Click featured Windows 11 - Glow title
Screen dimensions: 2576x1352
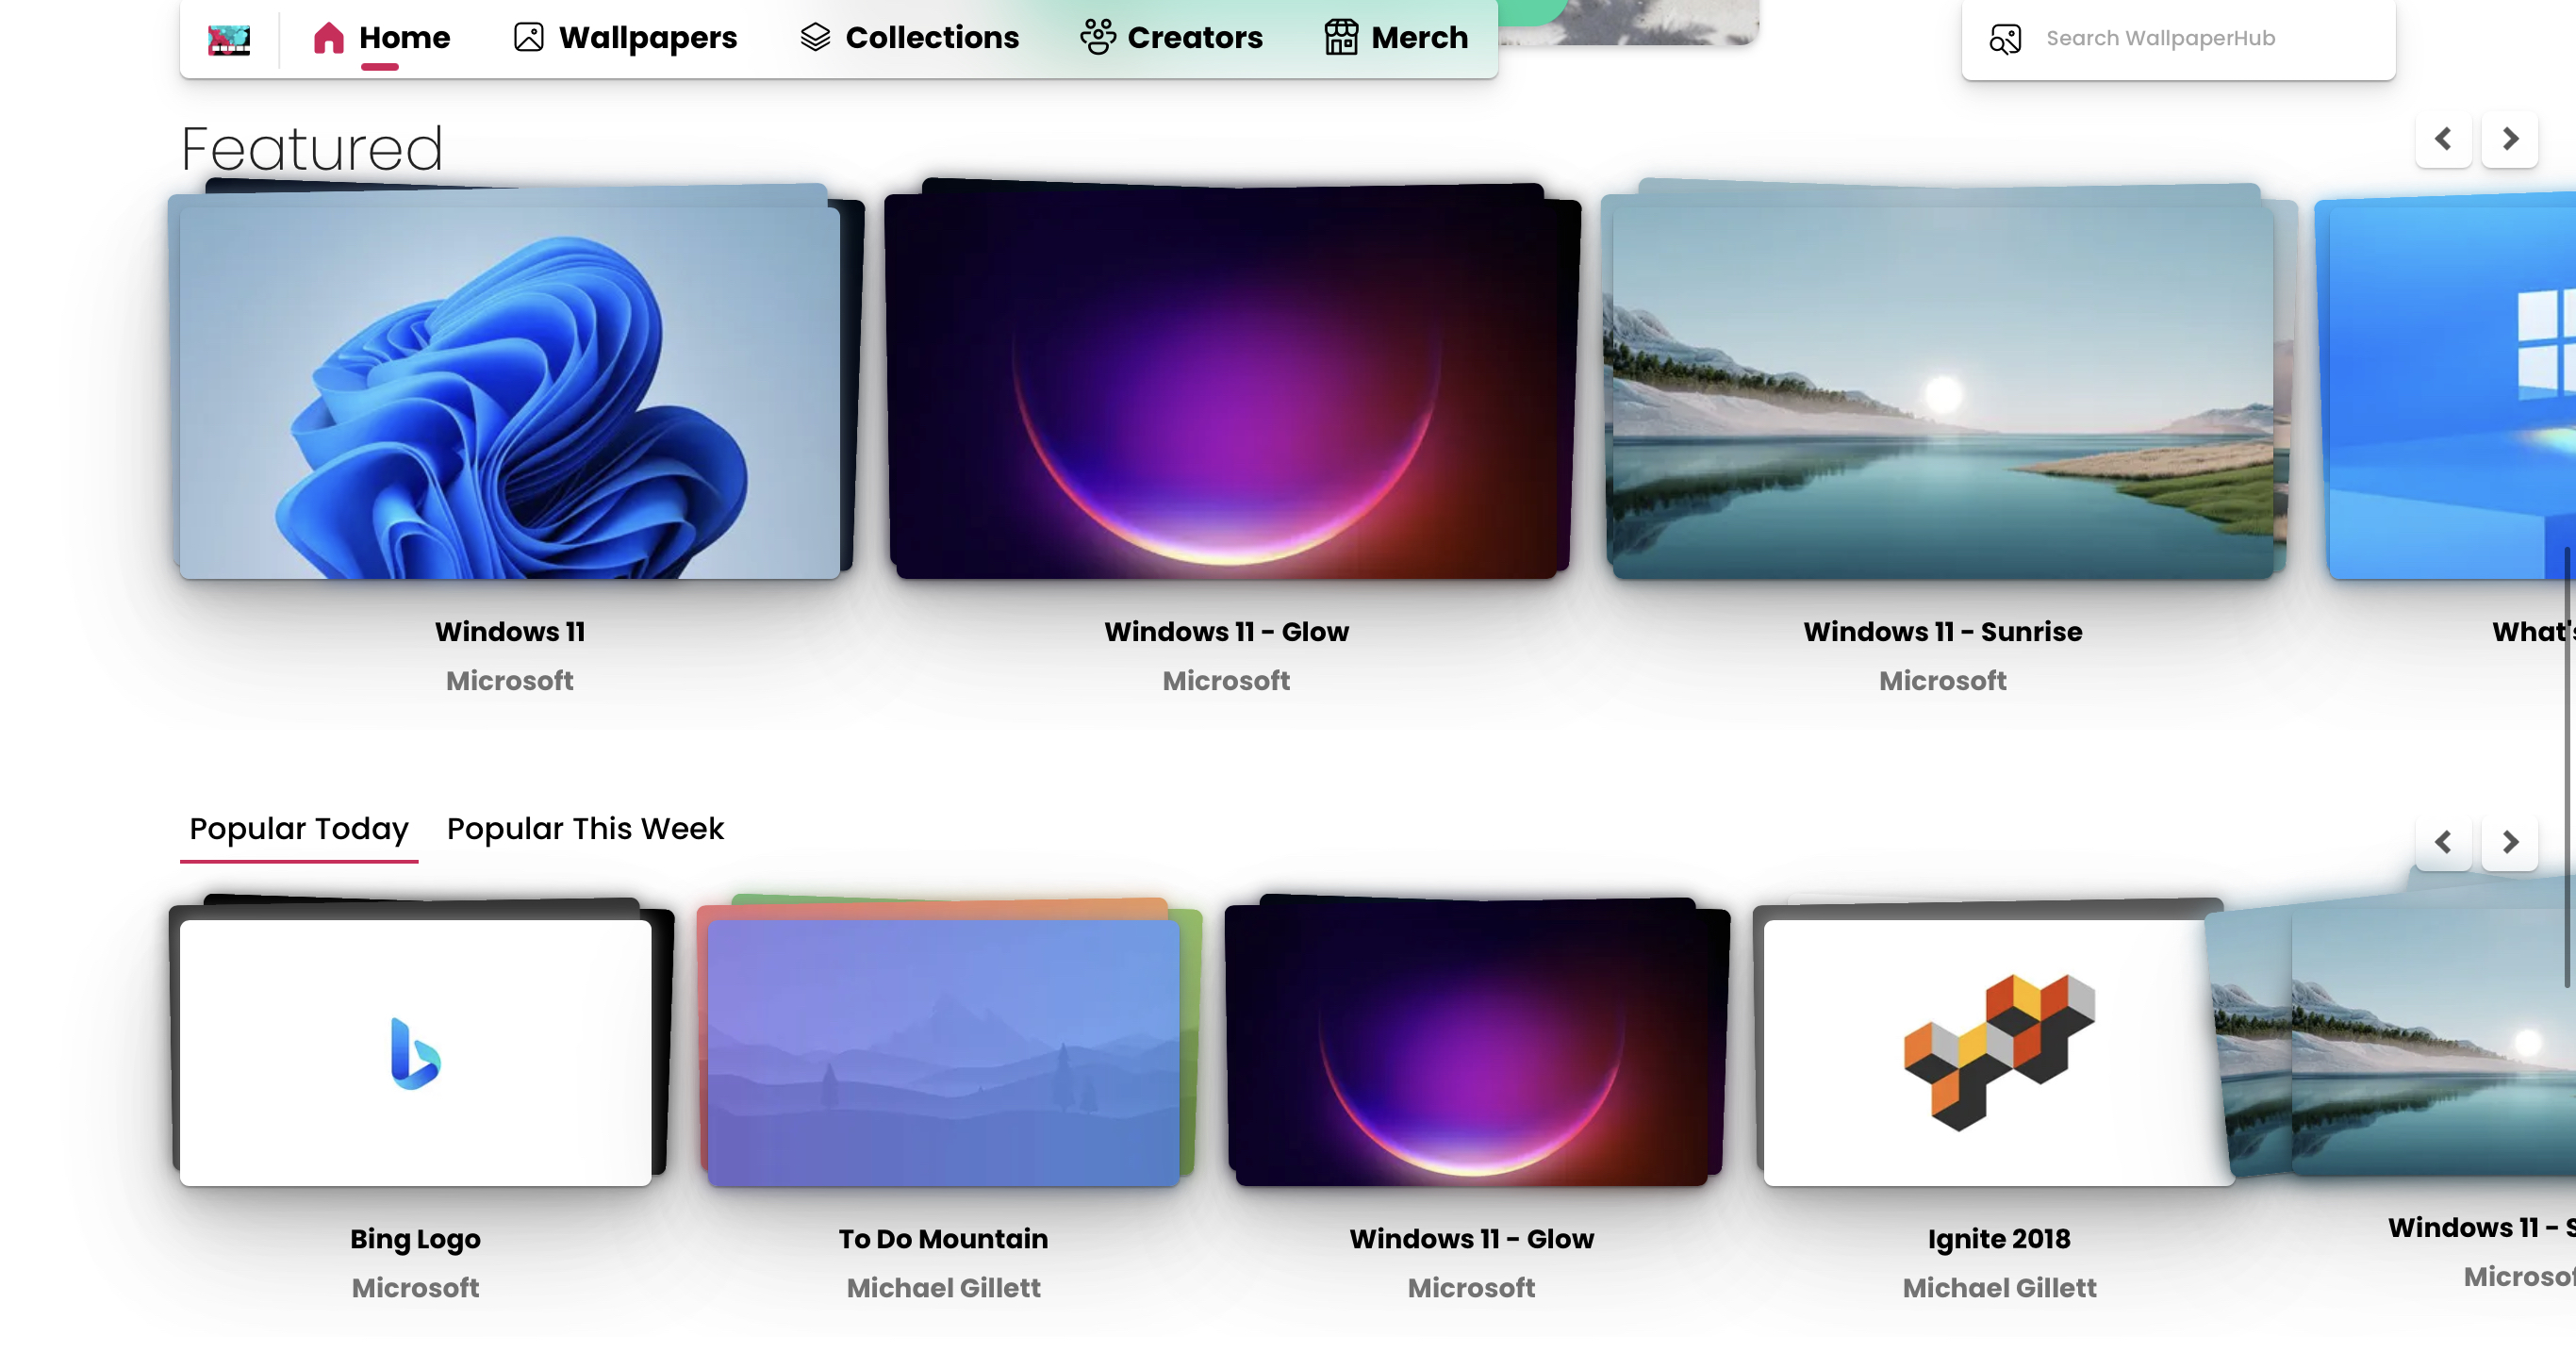coord(1226,632)
